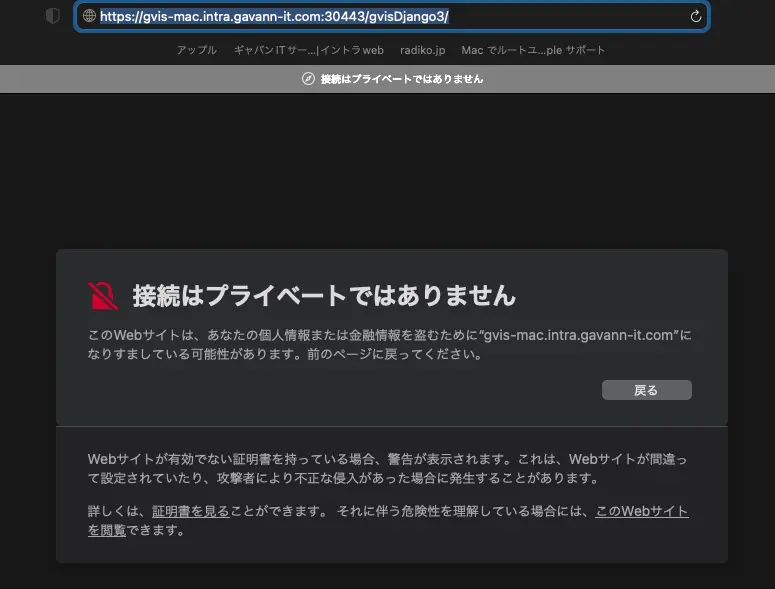Viewport: 775px width, 589px height.
Task: Click the compass icon in the gray banner
Action: tap(308, 79)
